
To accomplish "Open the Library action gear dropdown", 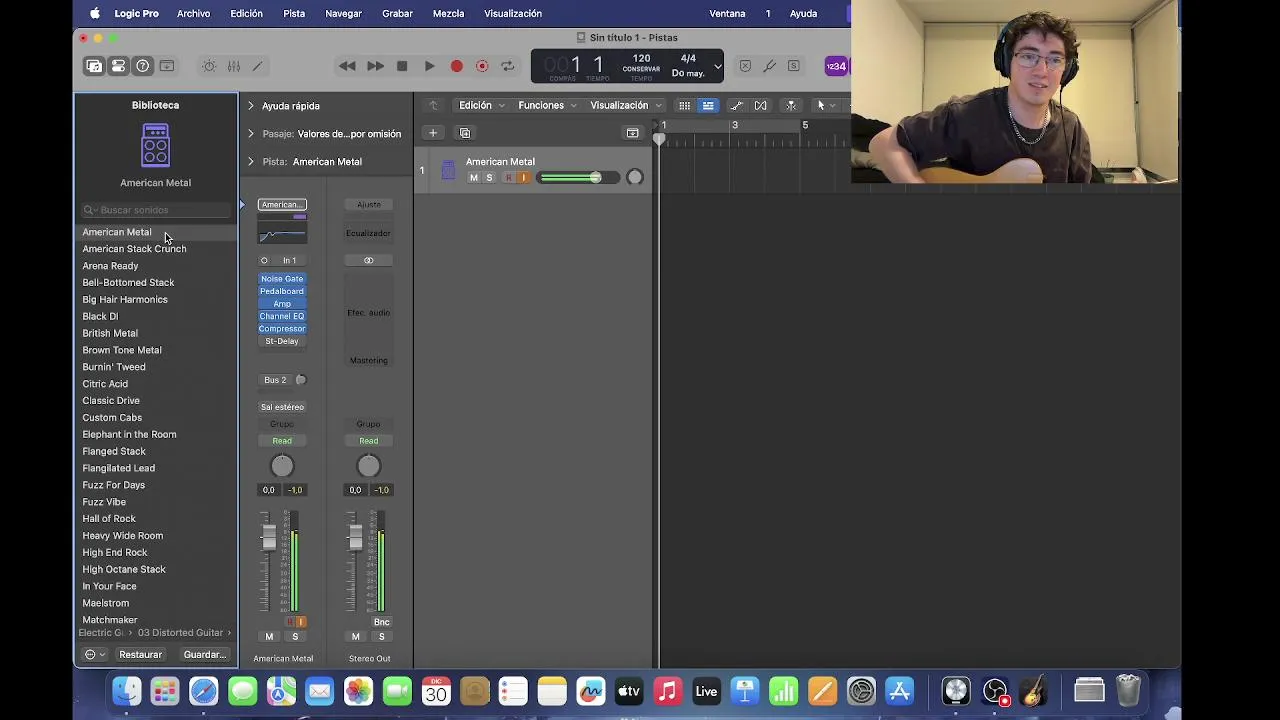I will click(95, 655).
